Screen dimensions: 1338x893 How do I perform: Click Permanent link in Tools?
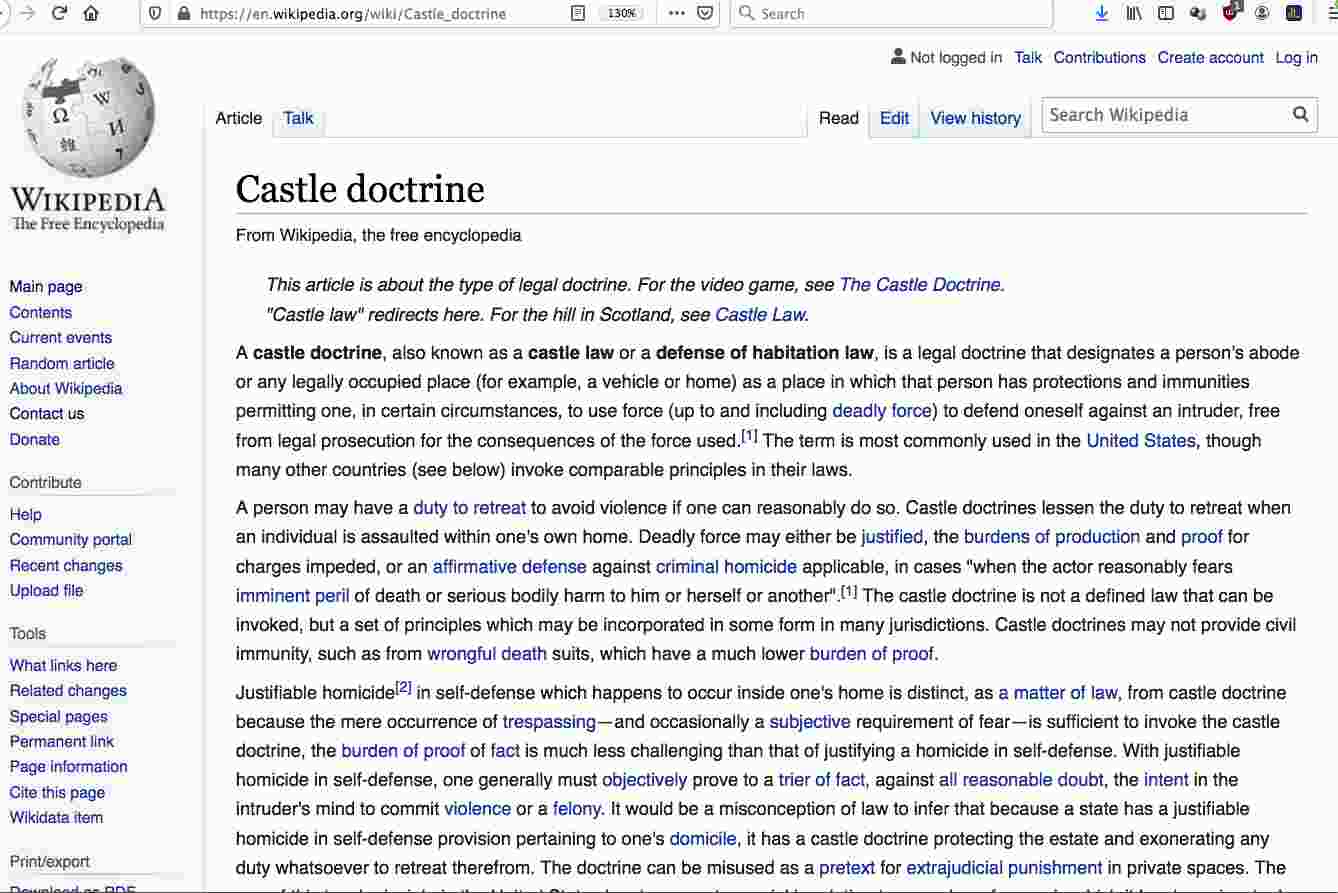click(62, 742)
